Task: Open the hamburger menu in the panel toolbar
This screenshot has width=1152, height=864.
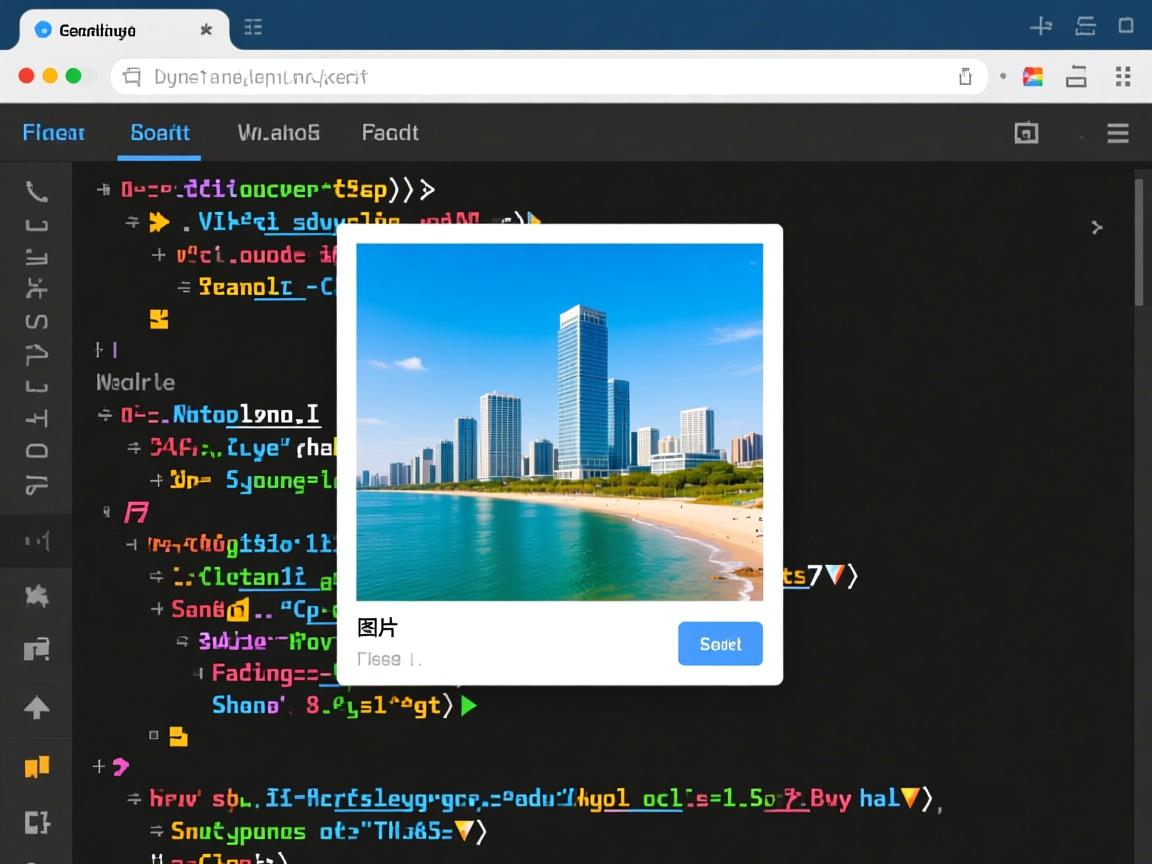Action: pos(1117,133)
